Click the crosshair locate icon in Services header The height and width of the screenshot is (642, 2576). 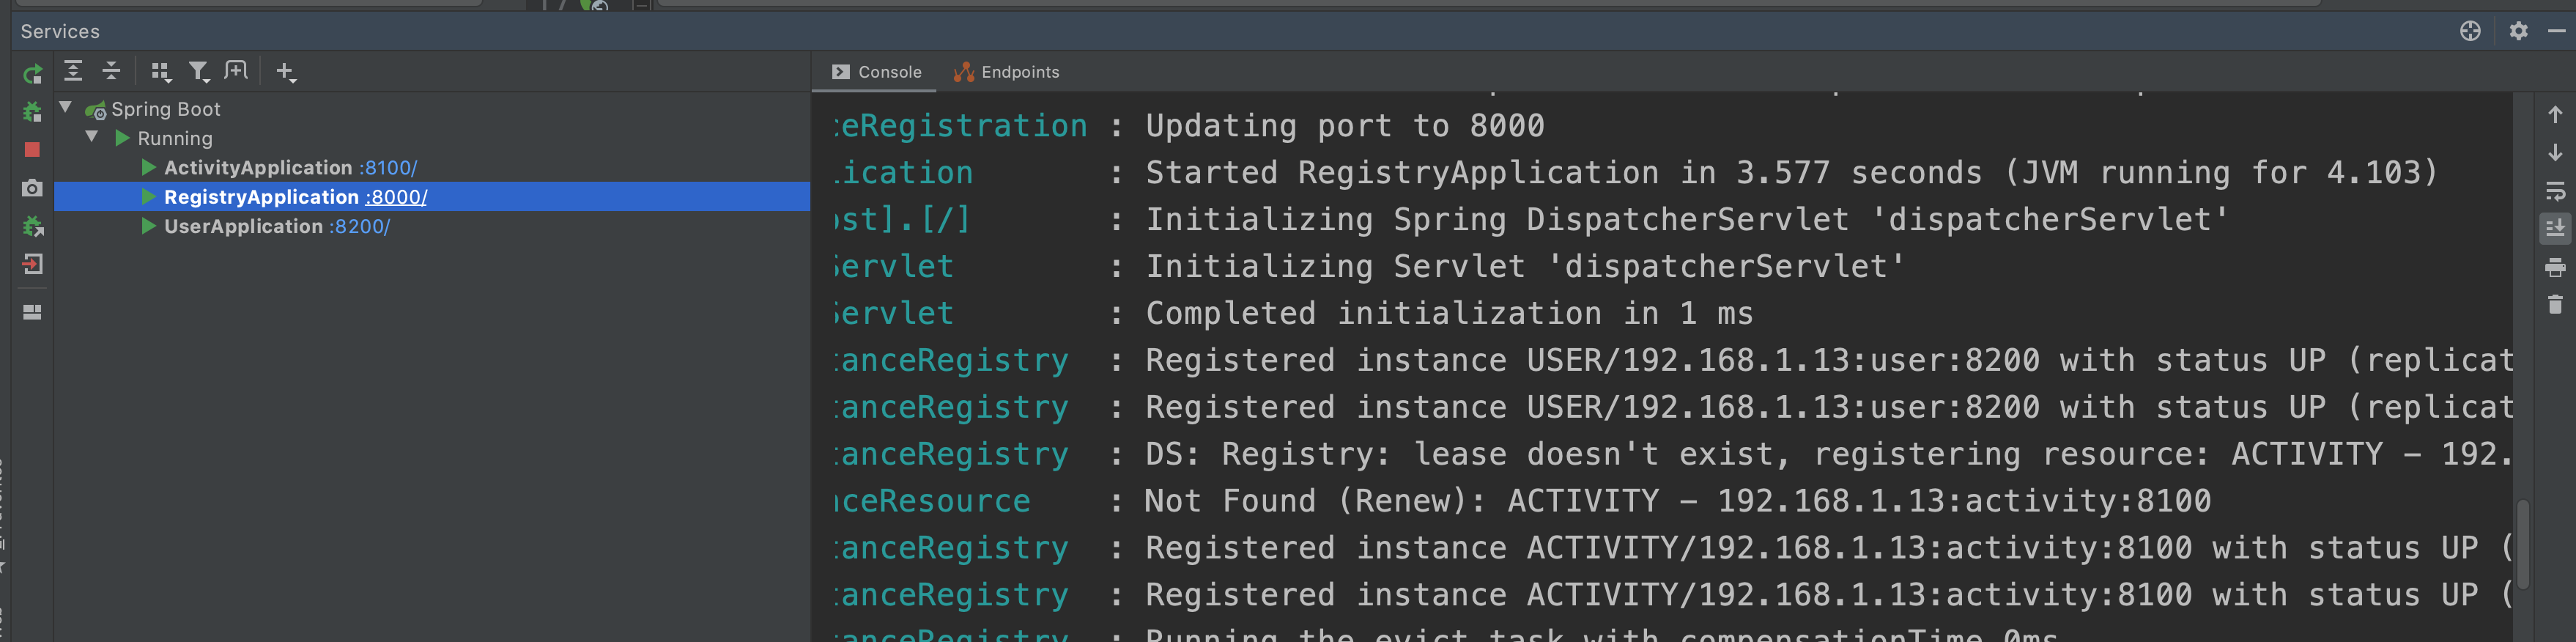[x=2470, y=31]
